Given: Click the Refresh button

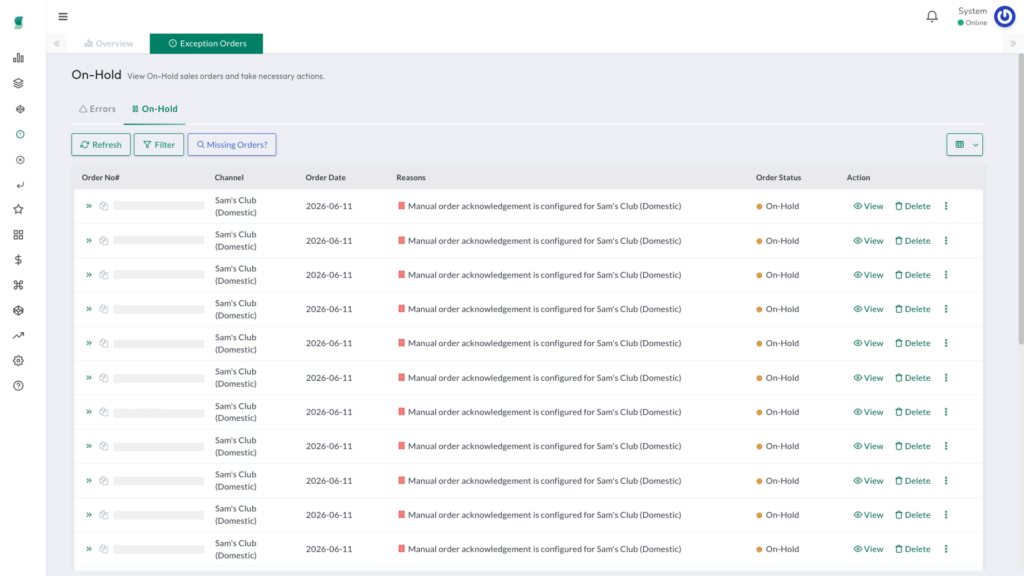Looking at the screenshot, I should pos(101,144).
